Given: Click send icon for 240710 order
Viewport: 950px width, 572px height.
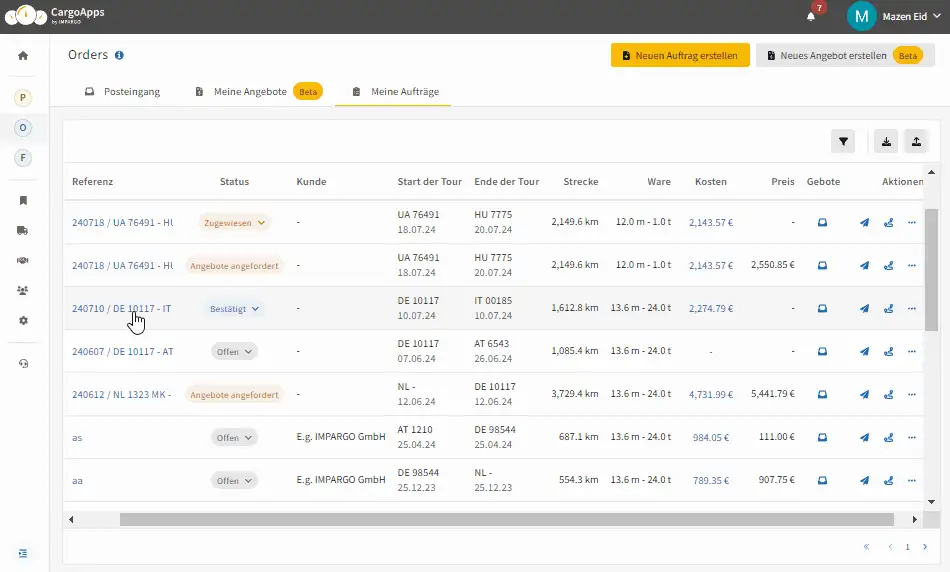Looking at the screenshot, I should (x=865, y=308).
